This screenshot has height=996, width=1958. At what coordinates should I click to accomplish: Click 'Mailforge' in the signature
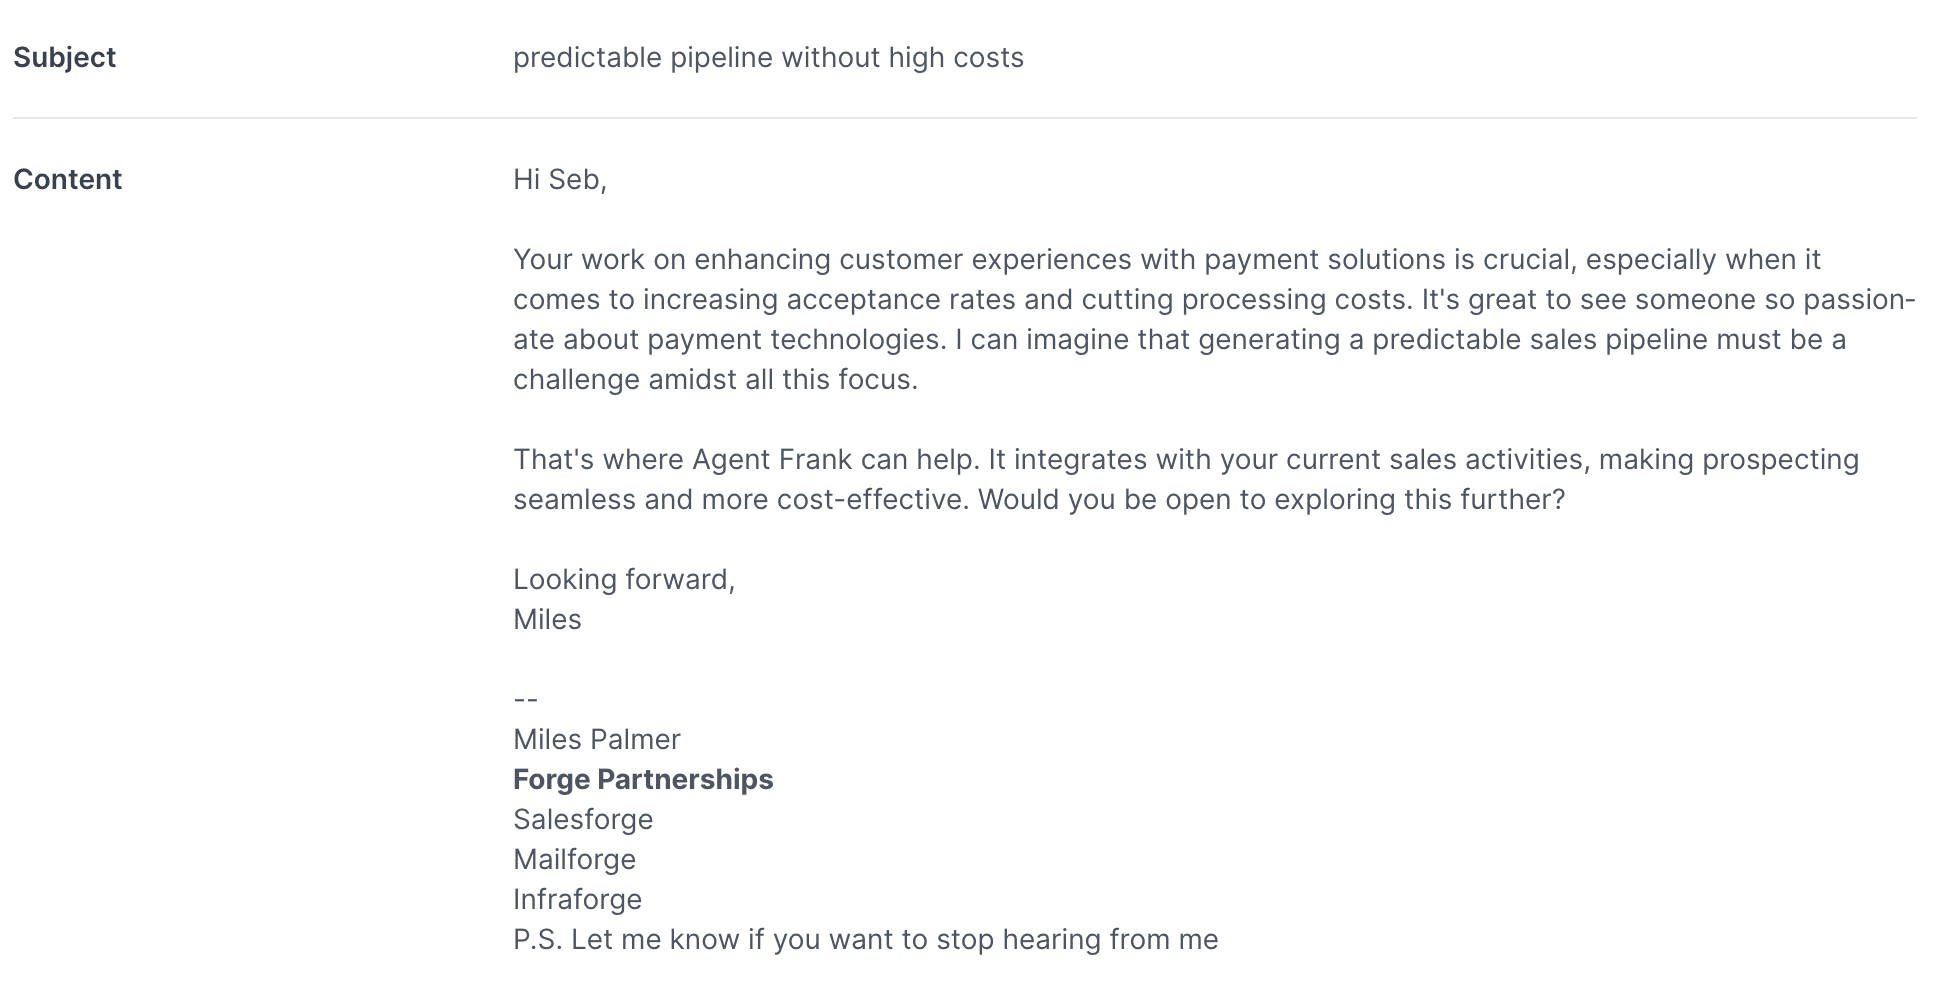coord(575,860)
